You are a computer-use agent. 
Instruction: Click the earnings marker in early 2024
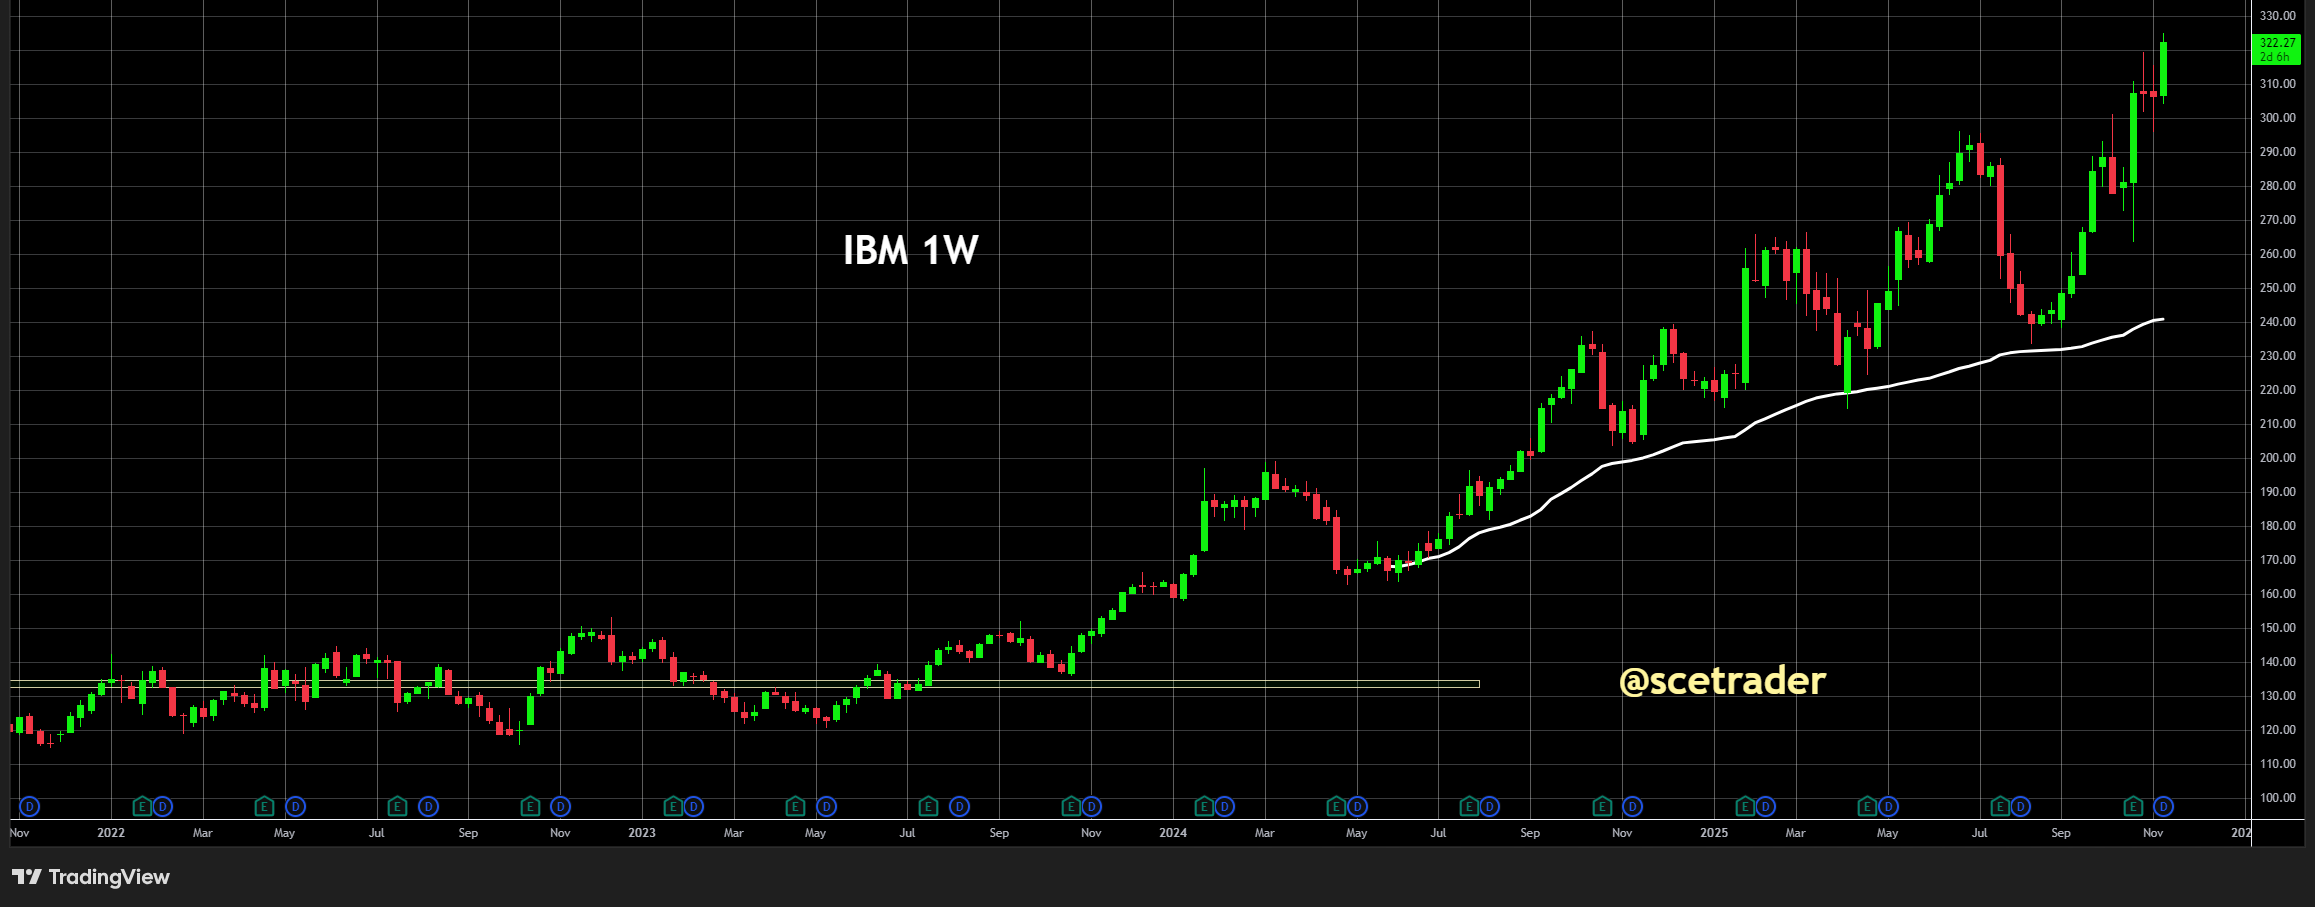(1204, 806)
